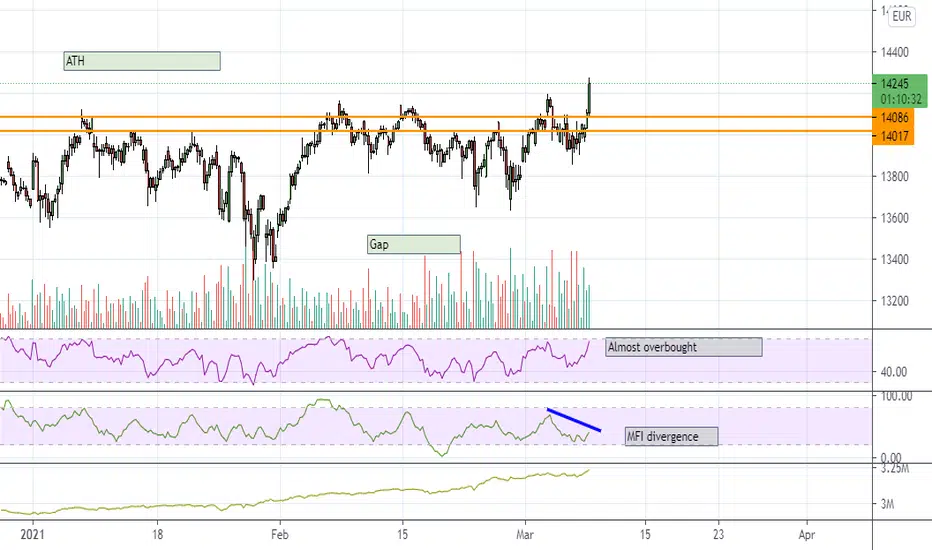This screenshot has width=932, height=550.
Task: Click the 40.00 RSI axis label
Action: tap(893, 372)
